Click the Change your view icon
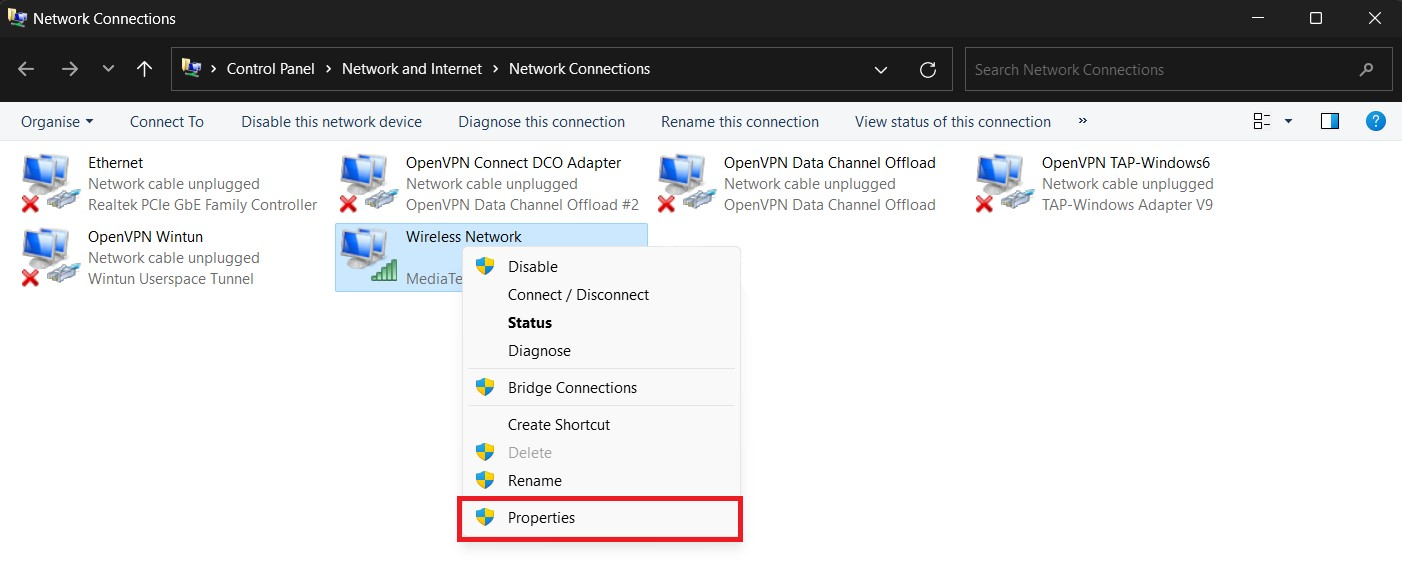Image resolution: width=1402 pixels, height=562 pixels. (1262, 121)
